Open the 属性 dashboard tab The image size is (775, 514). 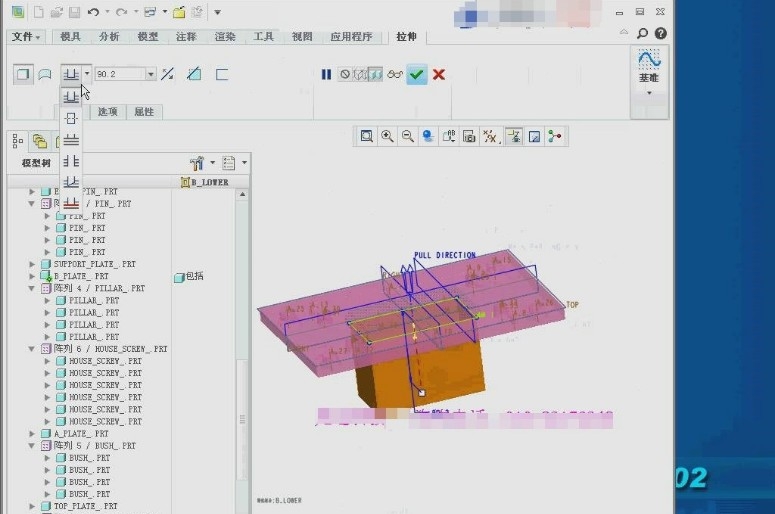[144, 112]
